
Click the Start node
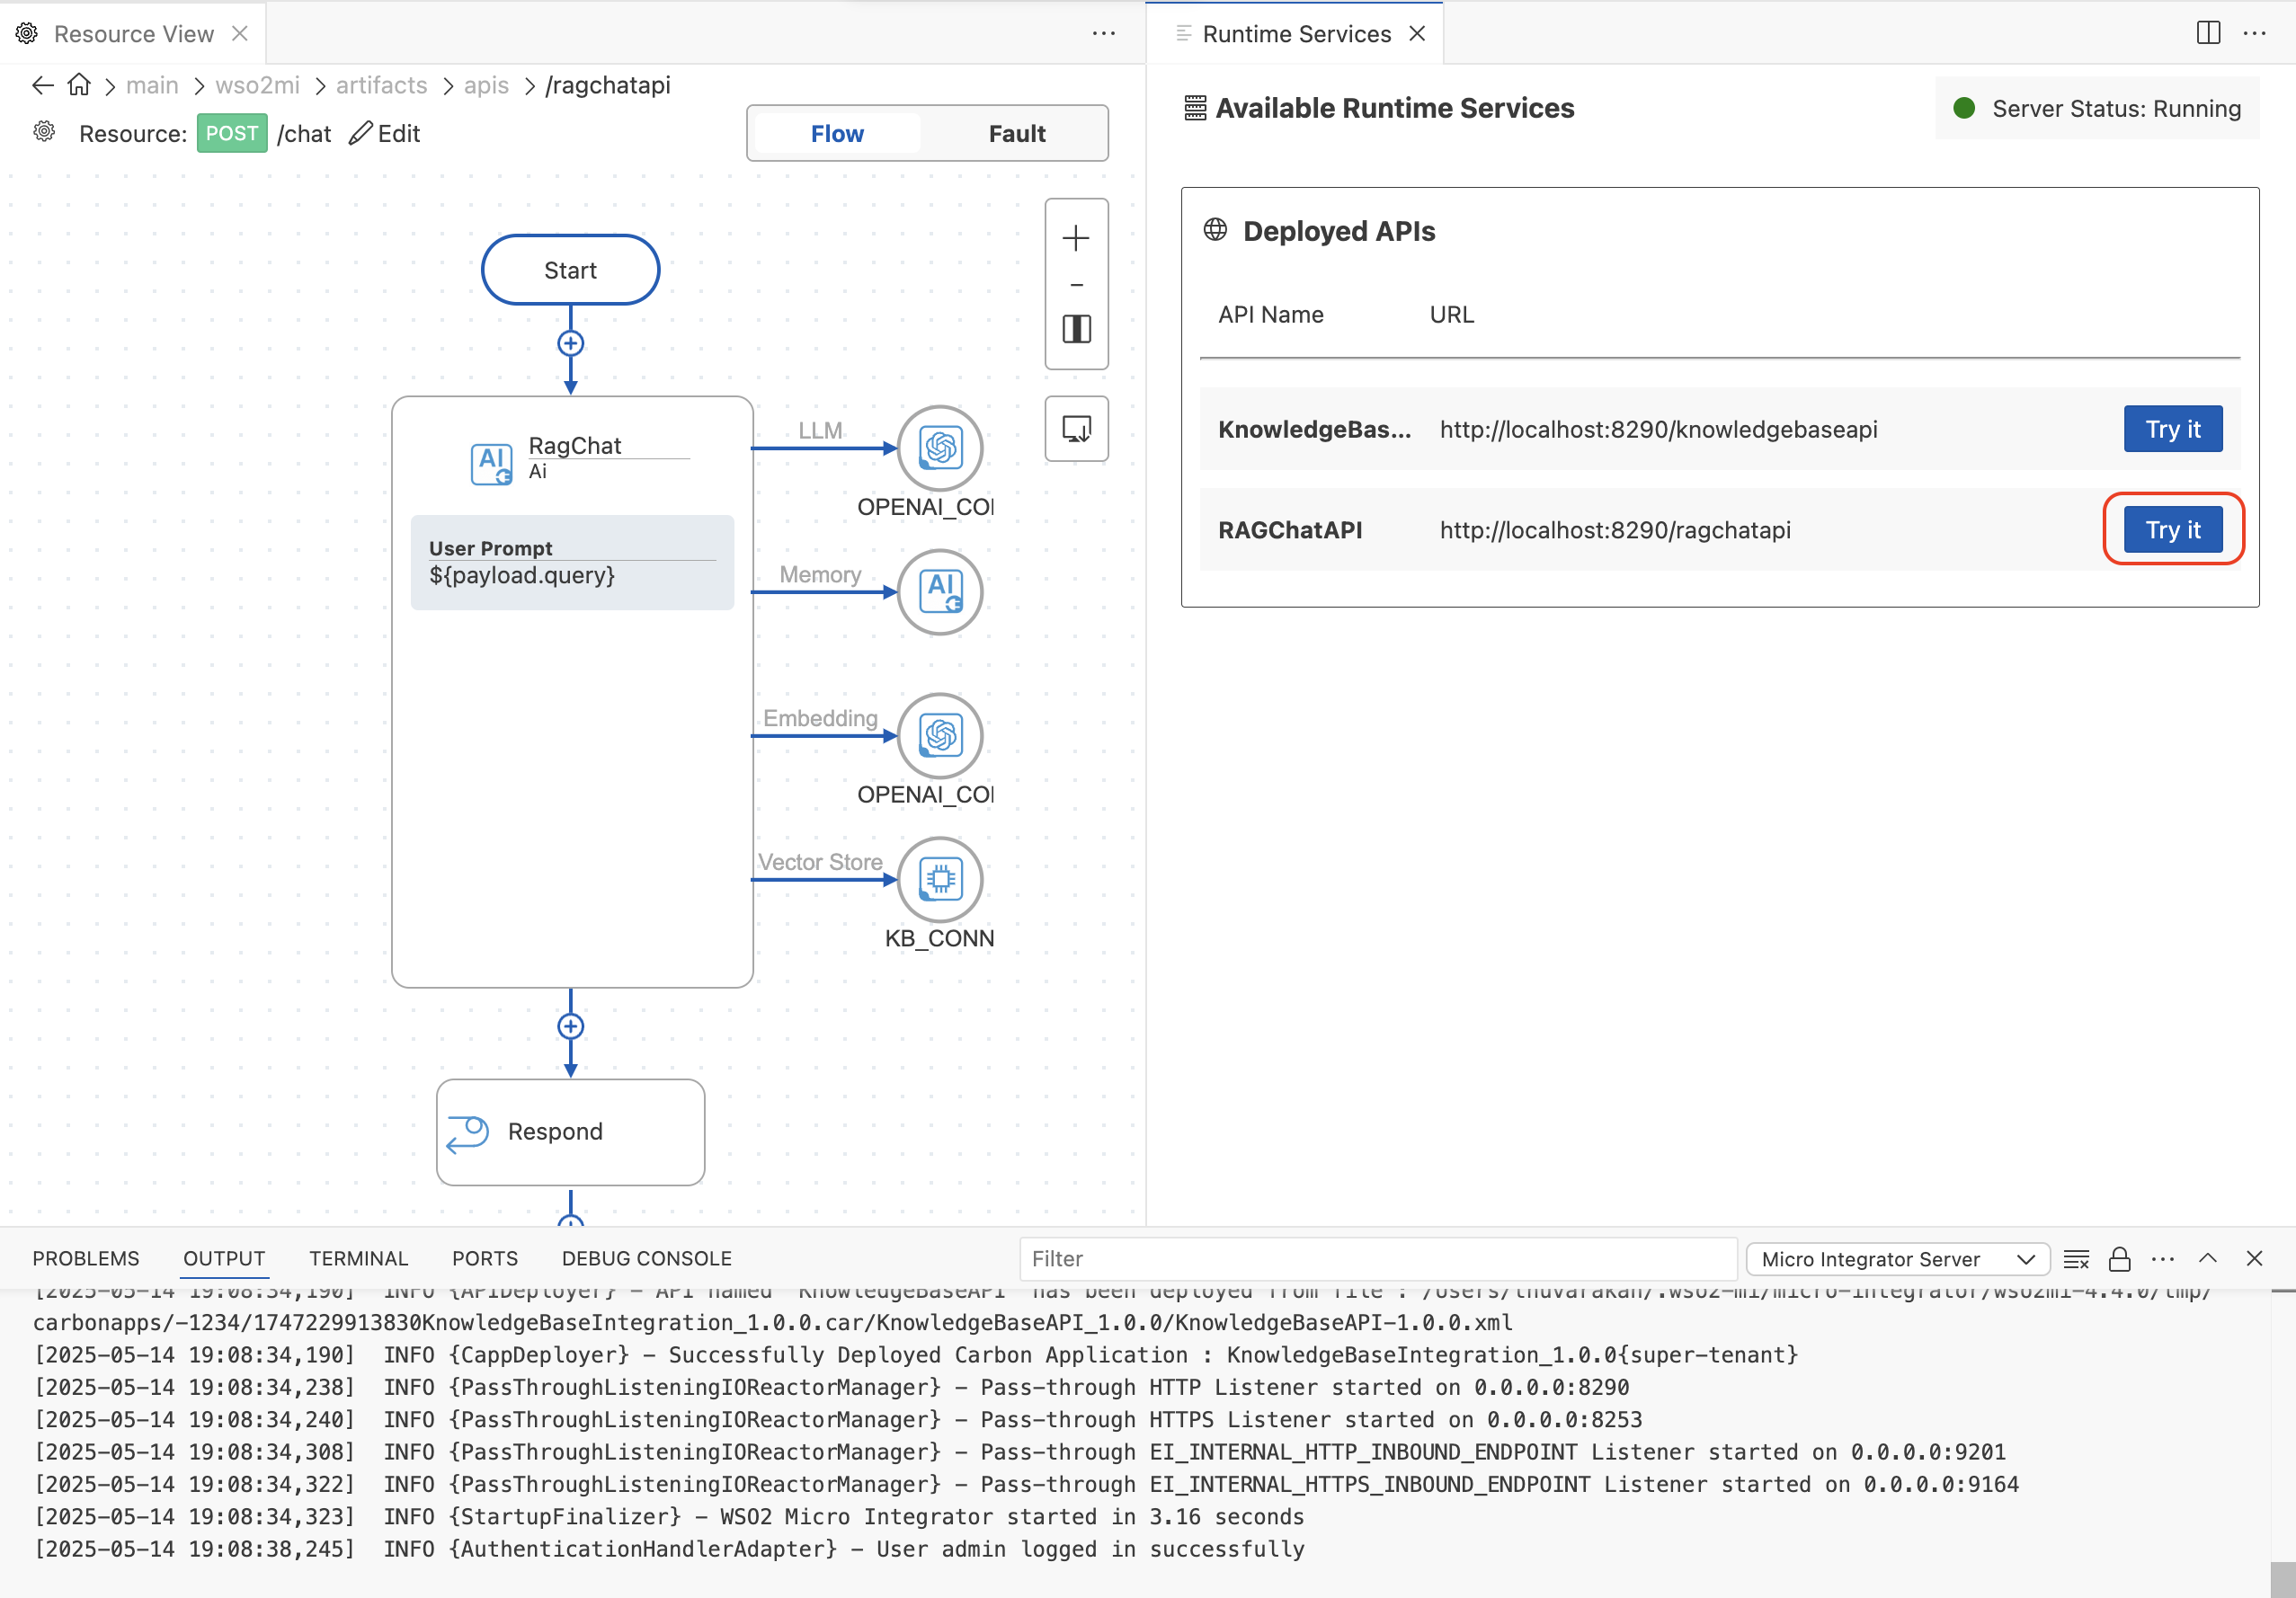click(x=570, y=270)
